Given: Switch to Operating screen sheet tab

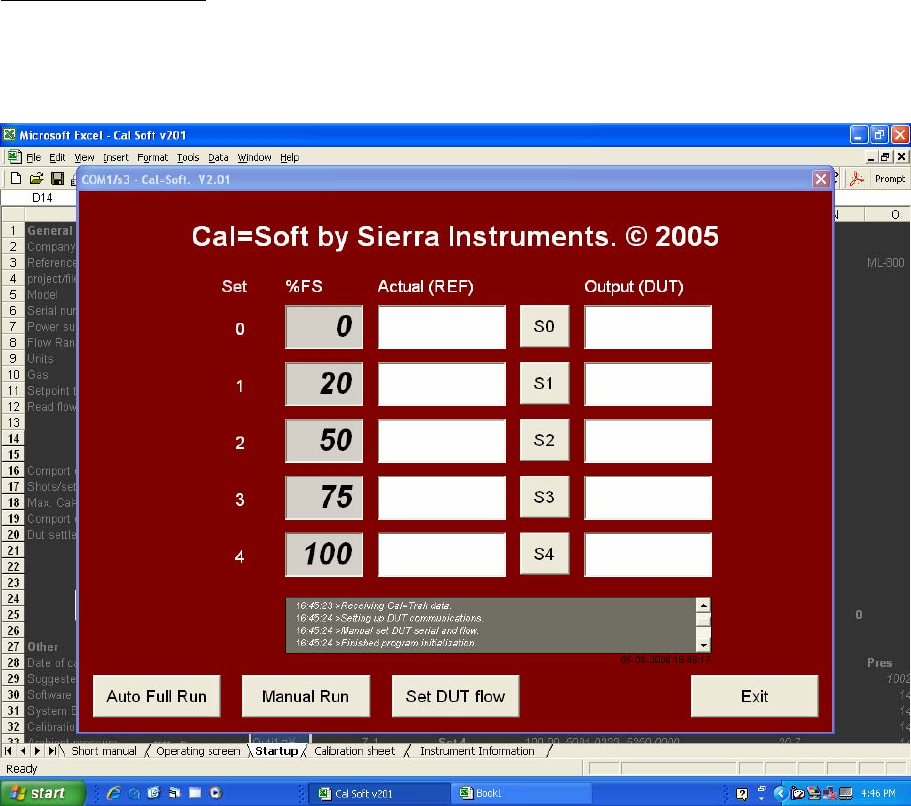Looking at the screenshot, I should [x=198, y=751].
